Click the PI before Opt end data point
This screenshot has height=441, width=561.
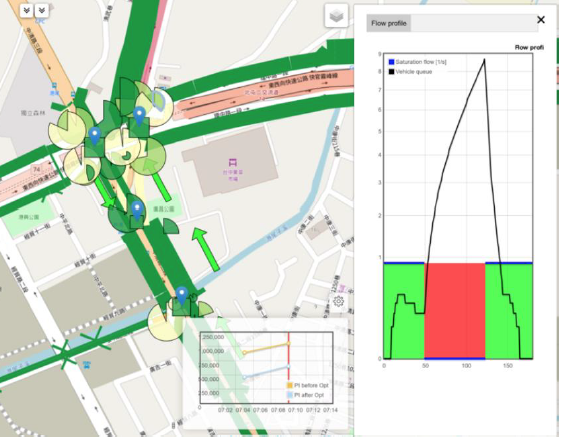(x=288, y=343)
